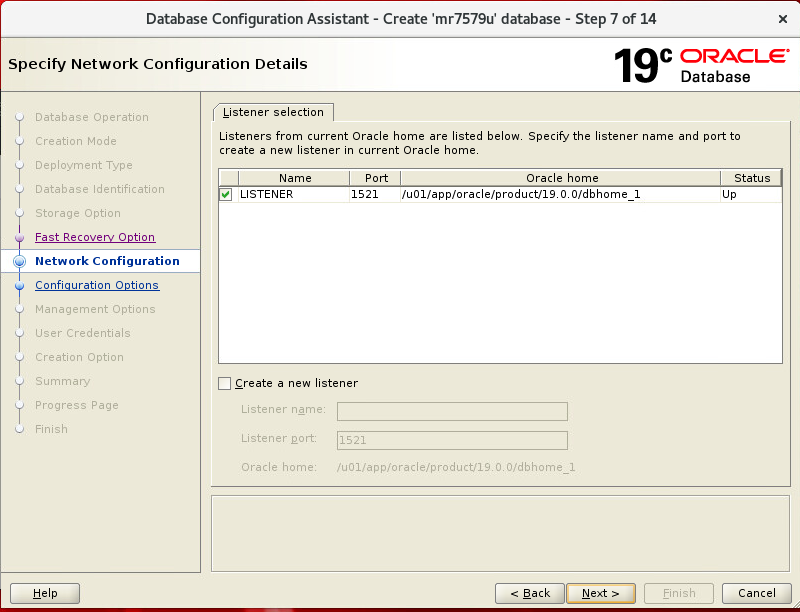Screen dimensions: 800x612
Task: Click the Listener port input field
Action: point(452,440)
